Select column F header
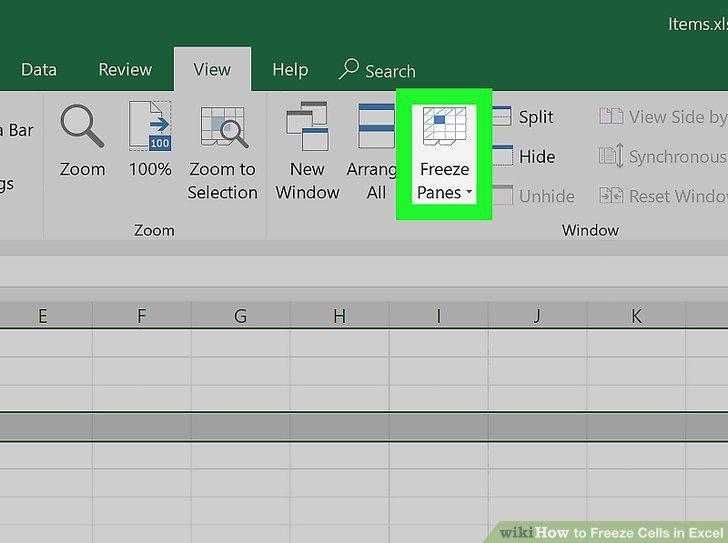 (x=142, y=316)
